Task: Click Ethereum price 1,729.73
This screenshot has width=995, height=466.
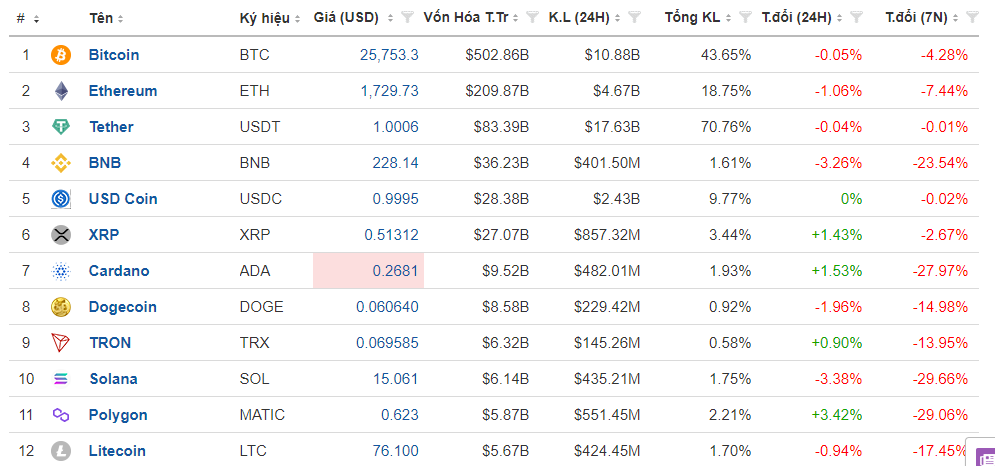Action: click(x=390, y=91)
